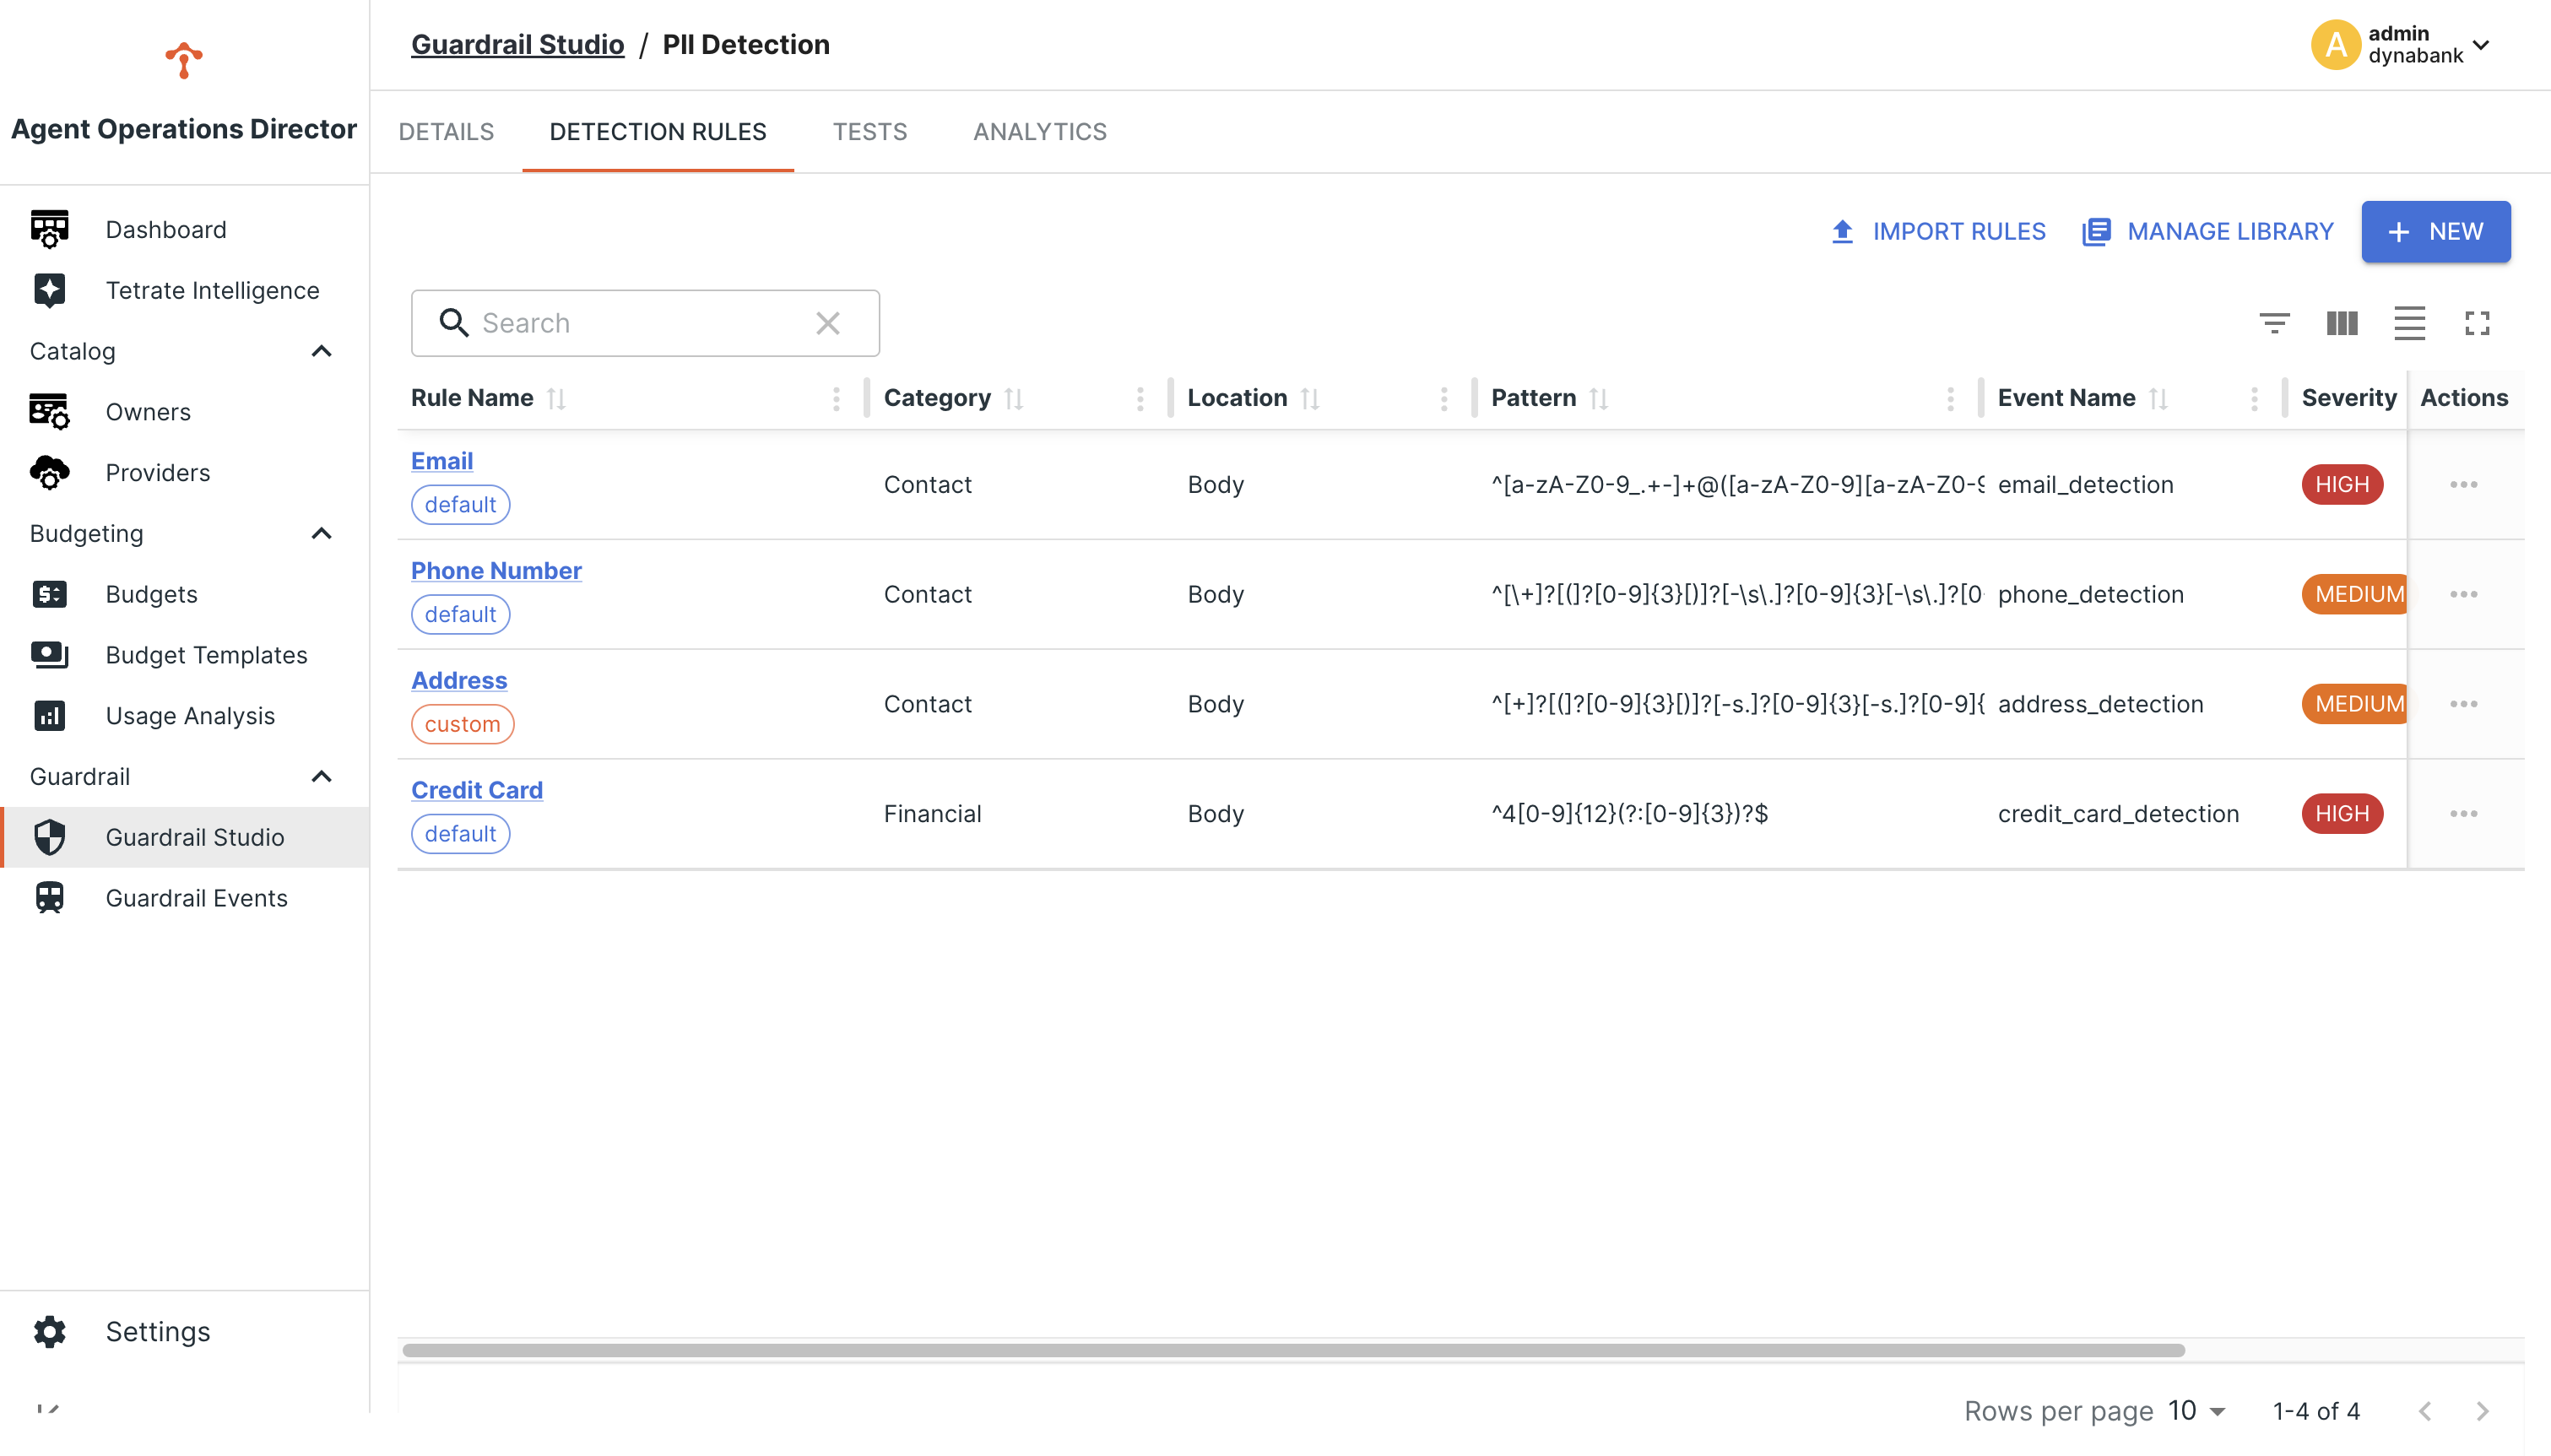
Task: Open Location column options menu
Action: 1444,399
